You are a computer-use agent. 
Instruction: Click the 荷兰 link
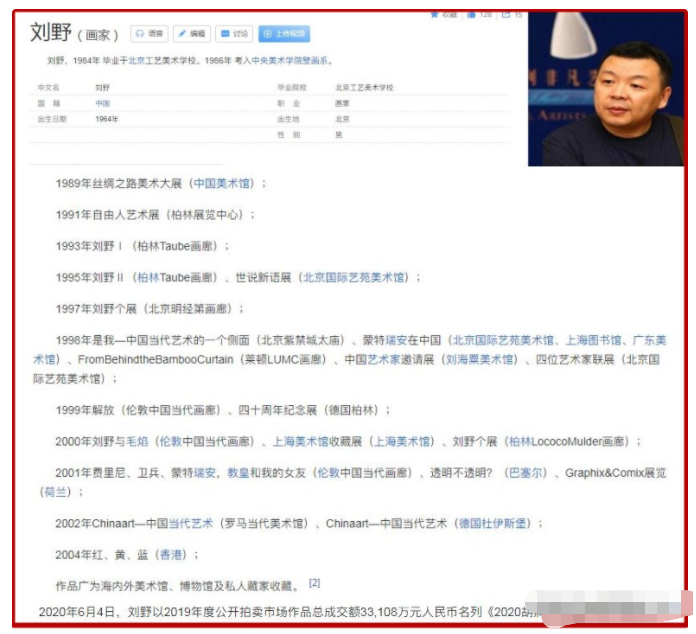[x=55, y=492]
